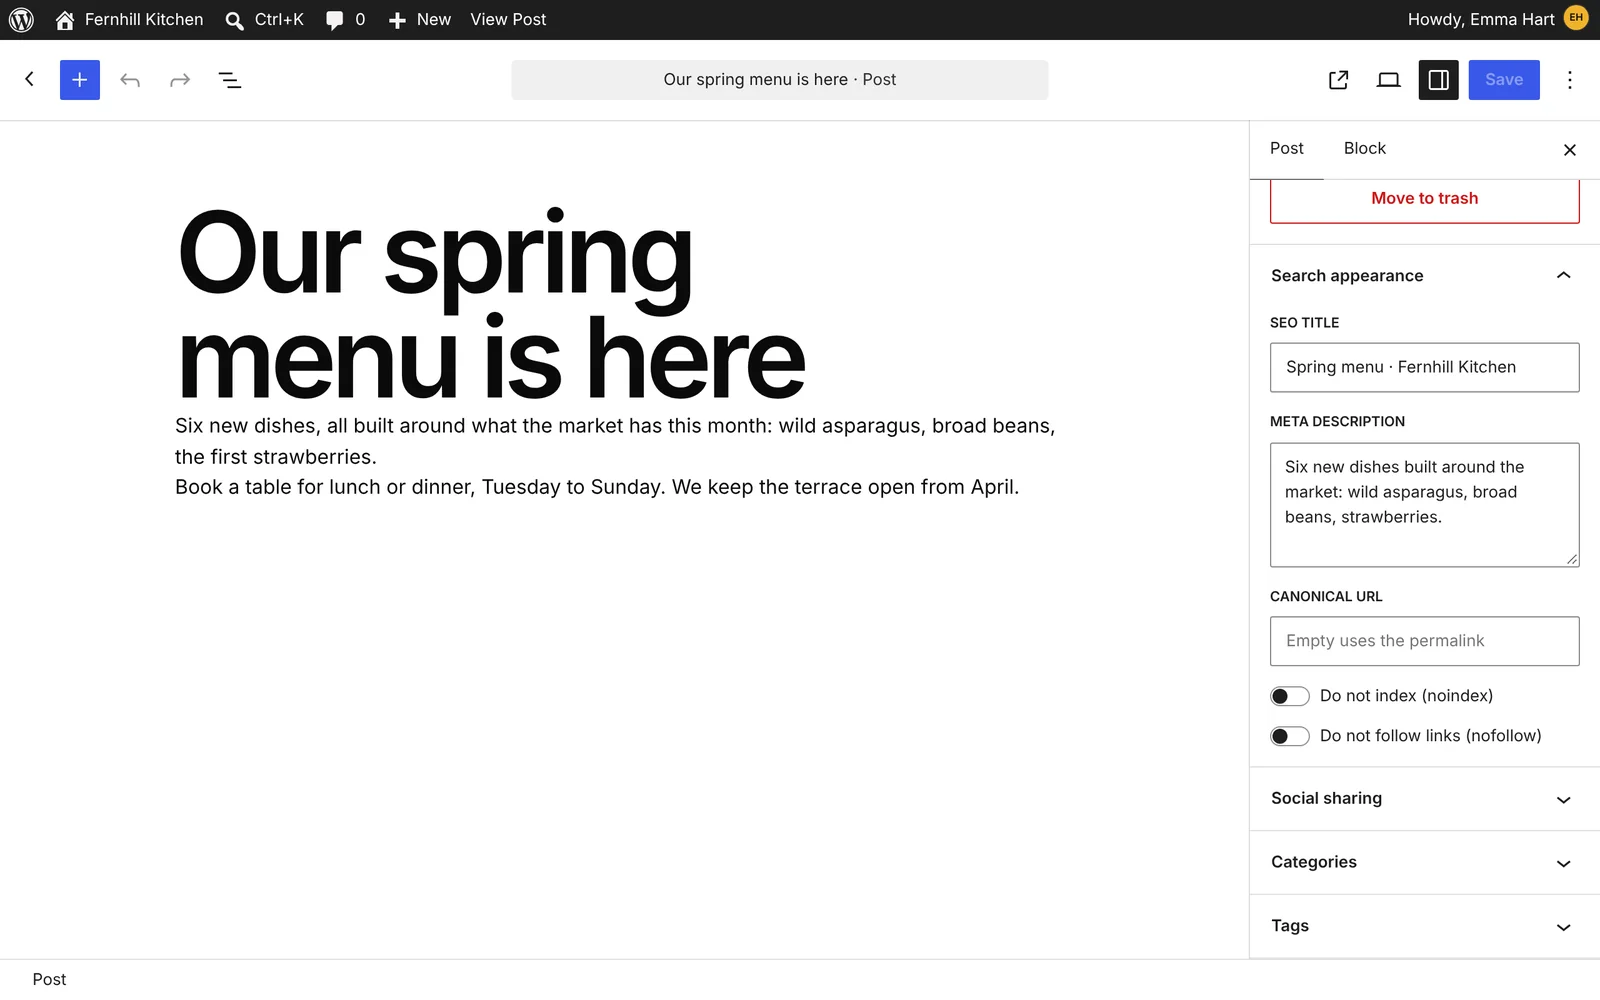Collapse the Search appearance panel

pos(1425,276)
